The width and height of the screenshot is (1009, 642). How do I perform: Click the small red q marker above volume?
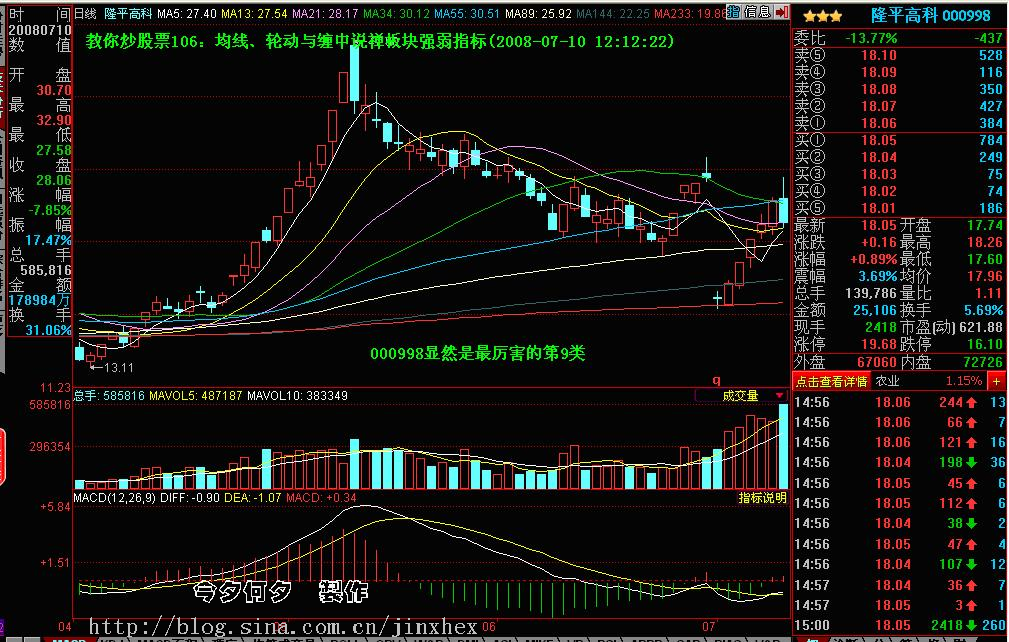coord(715,380)
